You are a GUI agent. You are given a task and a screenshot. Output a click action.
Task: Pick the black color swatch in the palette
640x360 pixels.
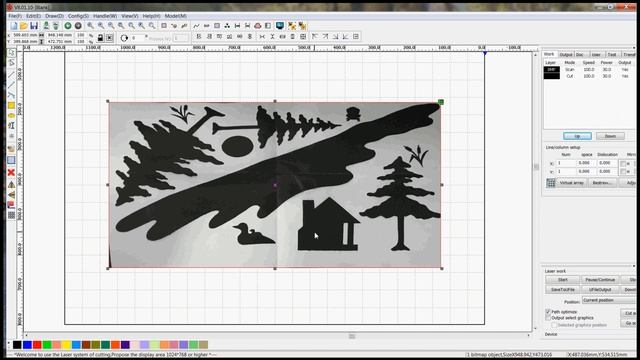[17, 345]
